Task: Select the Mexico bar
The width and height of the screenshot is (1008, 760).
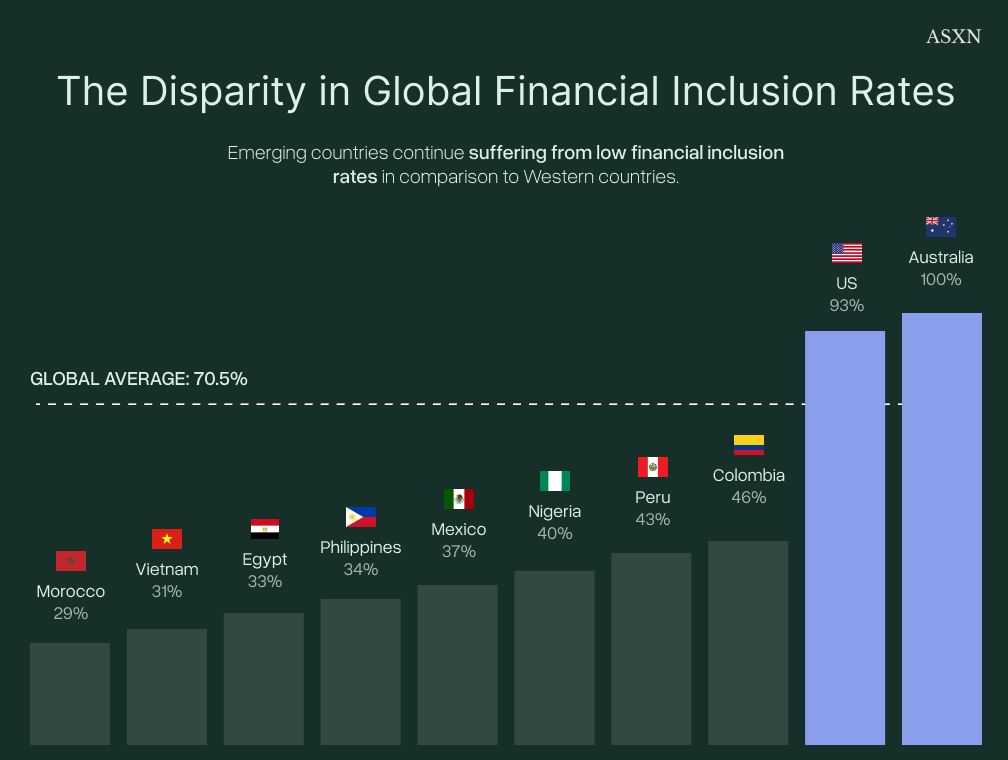Action: pos(457,665)
